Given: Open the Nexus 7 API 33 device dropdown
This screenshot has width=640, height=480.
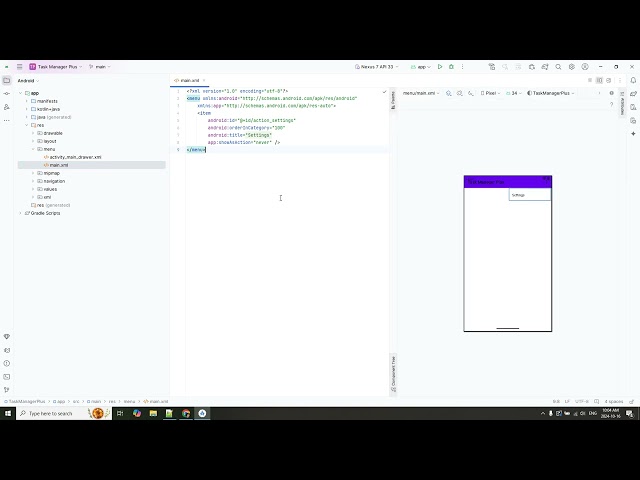Looking at the screenshot, I should (x=376, y=67).
